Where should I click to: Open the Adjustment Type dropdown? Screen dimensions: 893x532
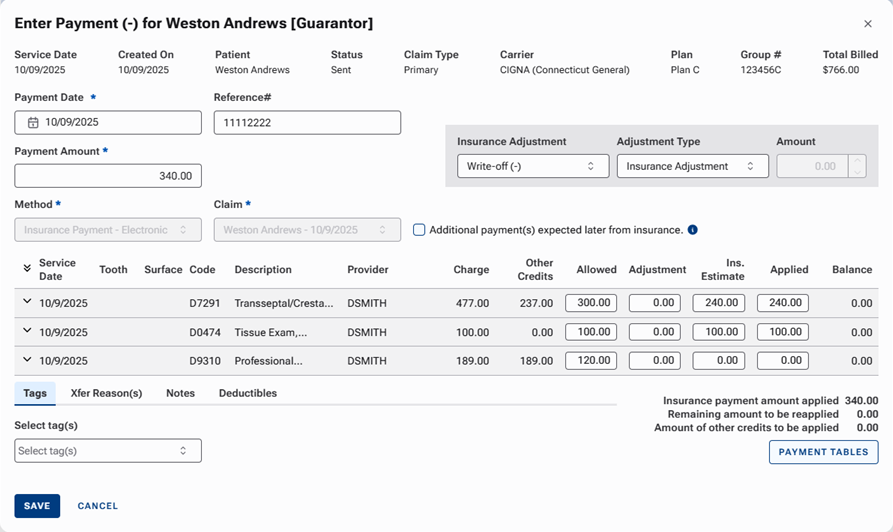pos(692,166)
